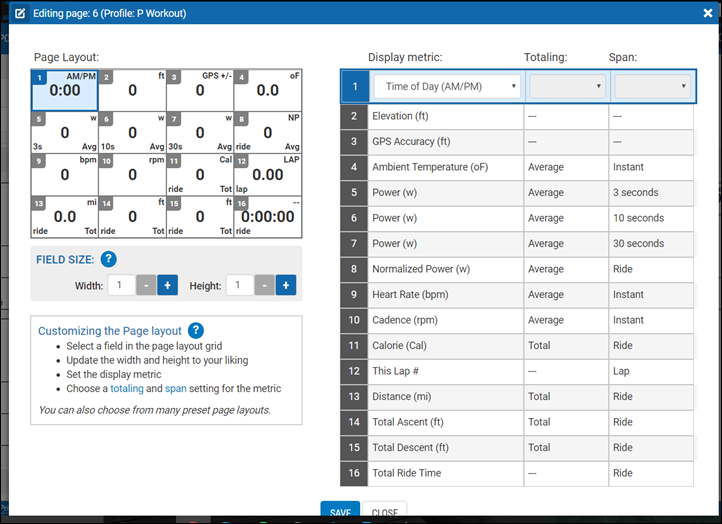Click the Width input field

coord(121,286)
